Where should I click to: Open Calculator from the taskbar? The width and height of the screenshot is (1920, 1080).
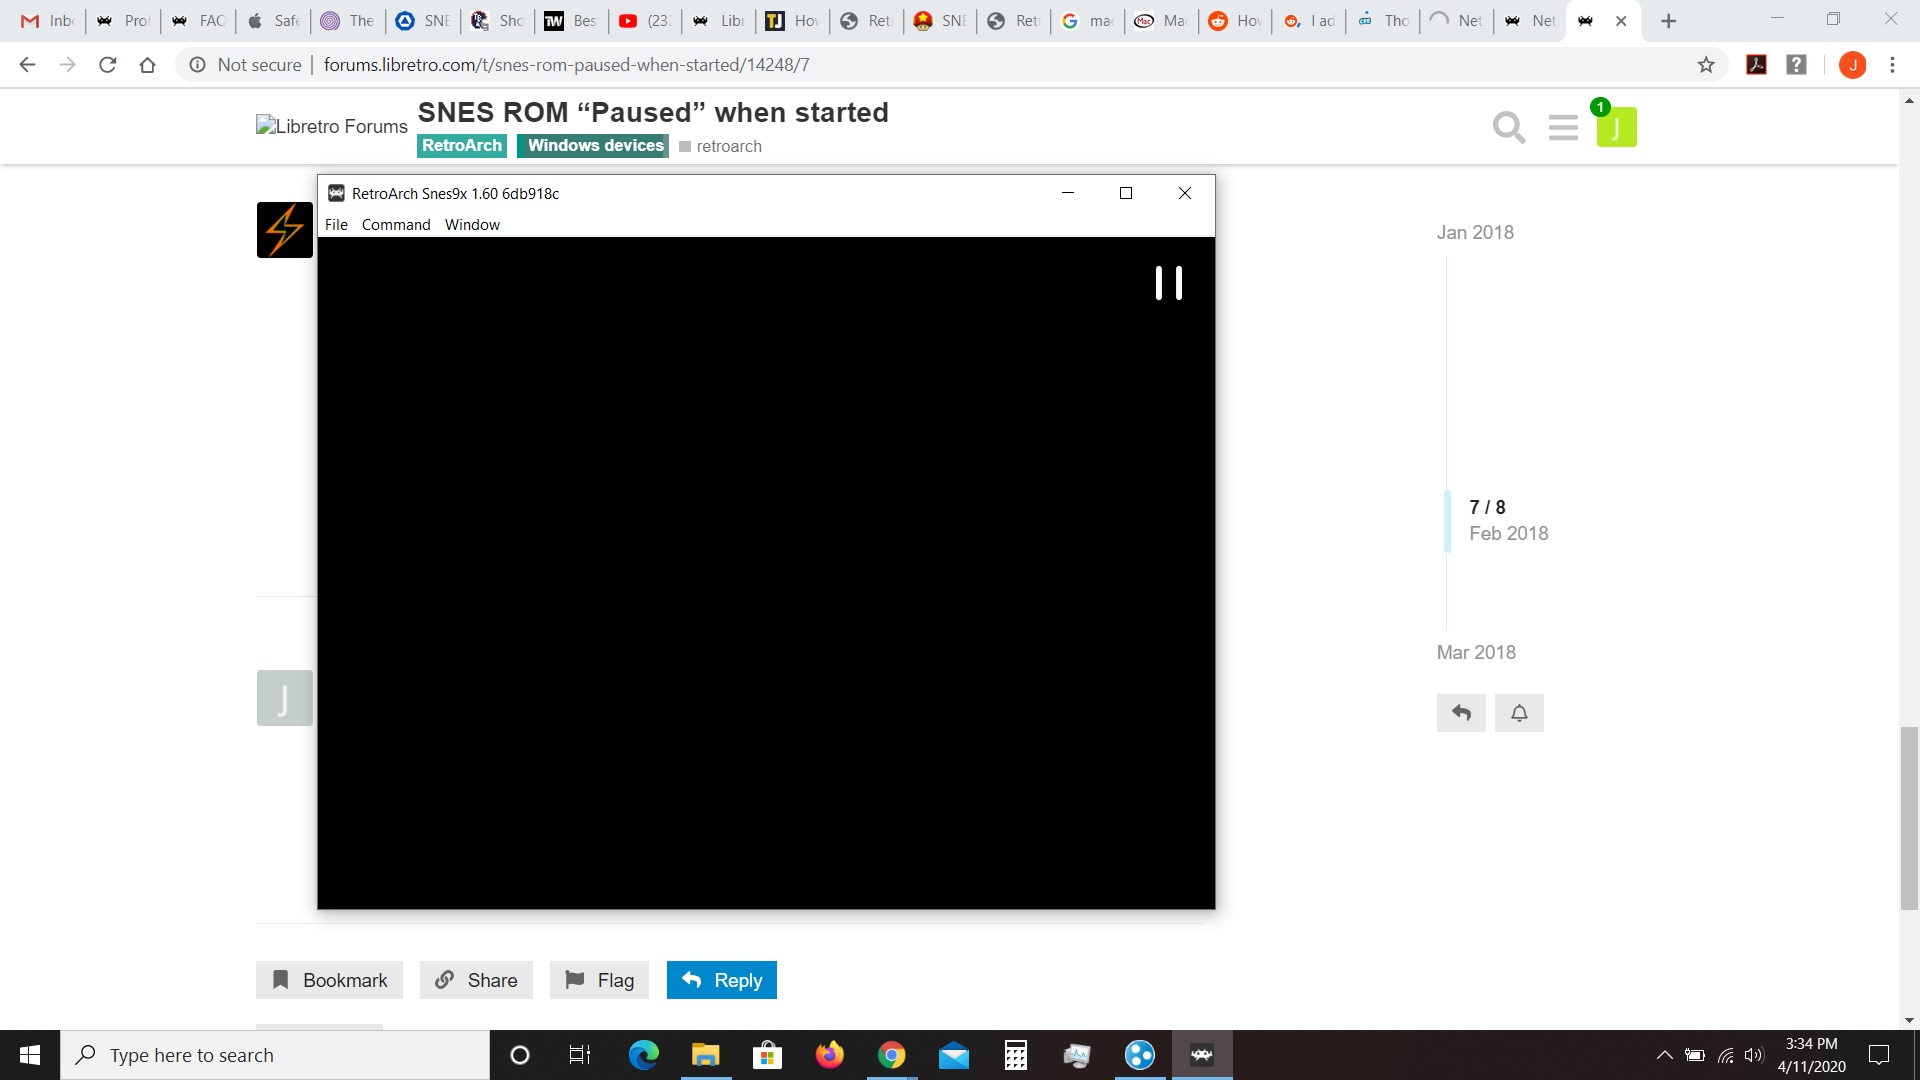pyautogui.click(x=1015, y=1055)
